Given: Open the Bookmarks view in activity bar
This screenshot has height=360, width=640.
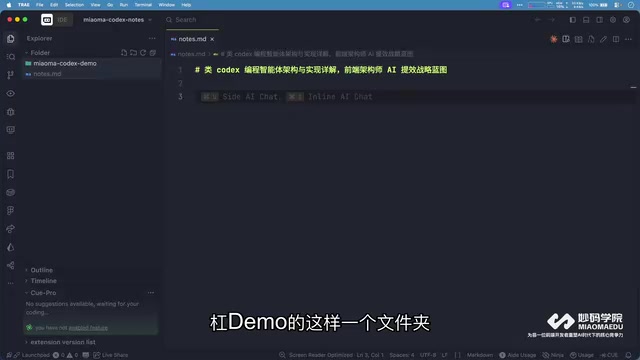Looking at the screenshot, I should pos(11,174).
